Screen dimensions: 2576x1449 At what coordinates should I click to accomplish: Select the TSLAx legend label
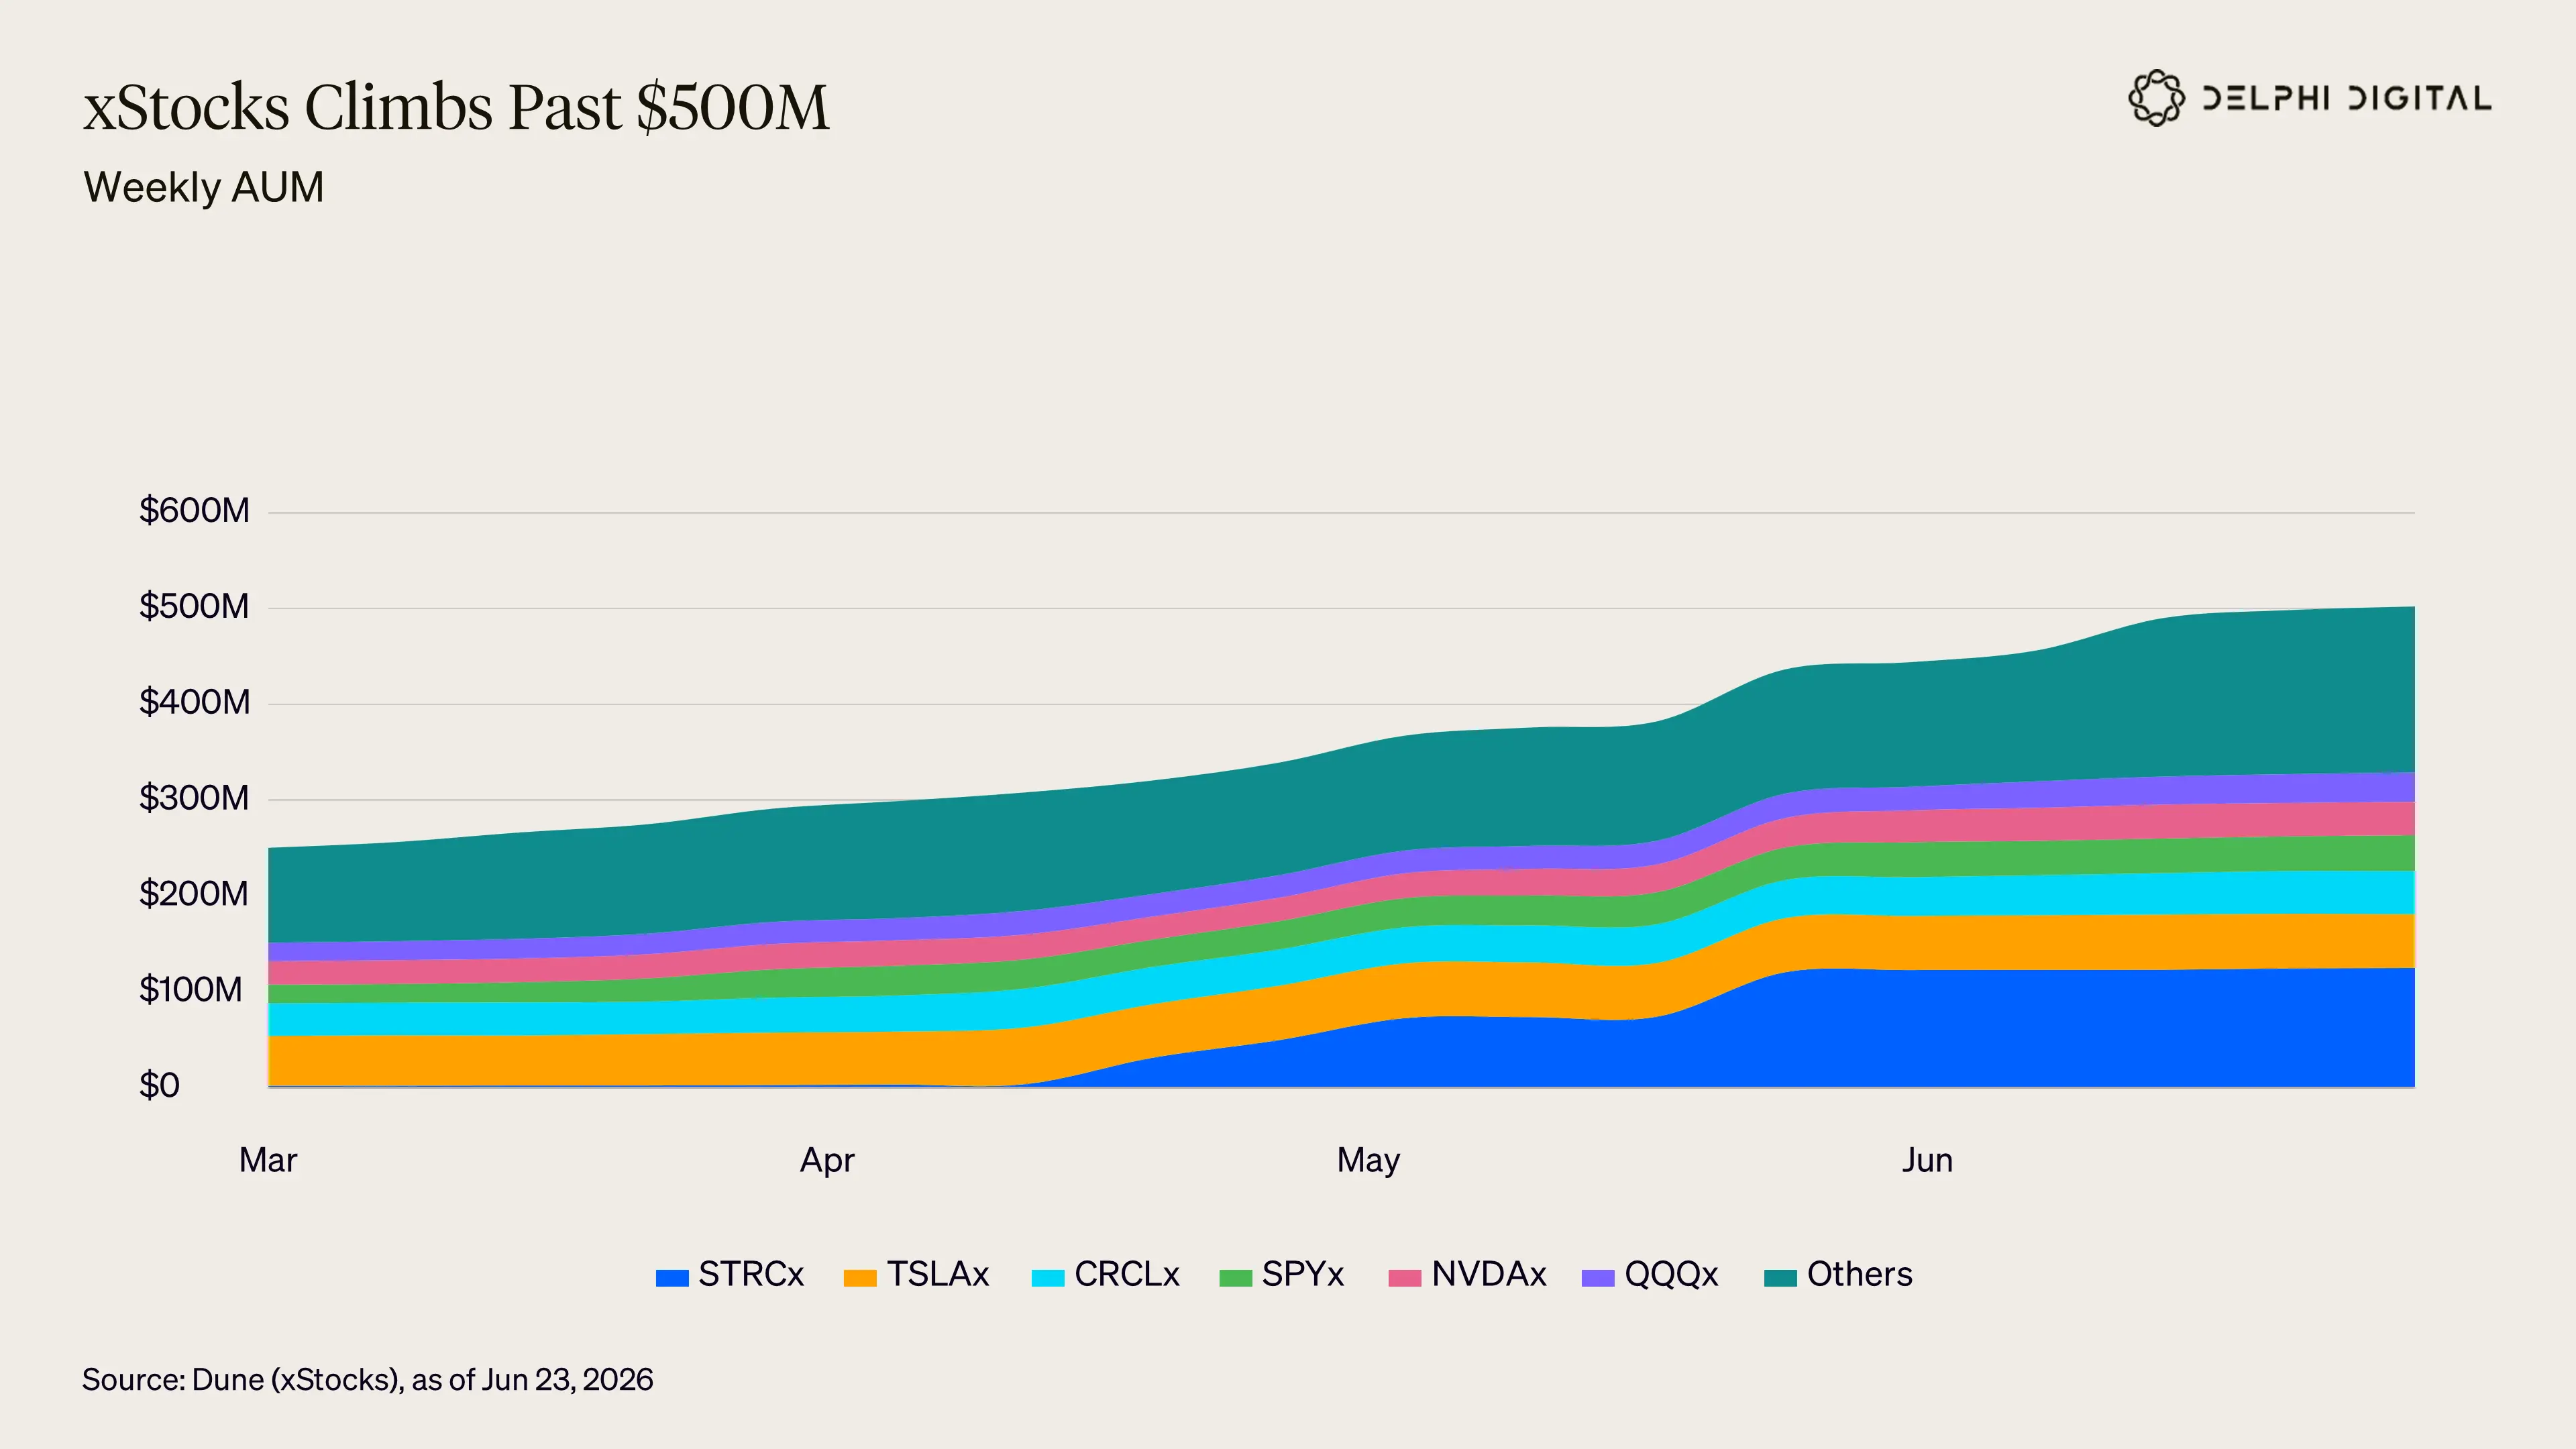click(938, 1274)
